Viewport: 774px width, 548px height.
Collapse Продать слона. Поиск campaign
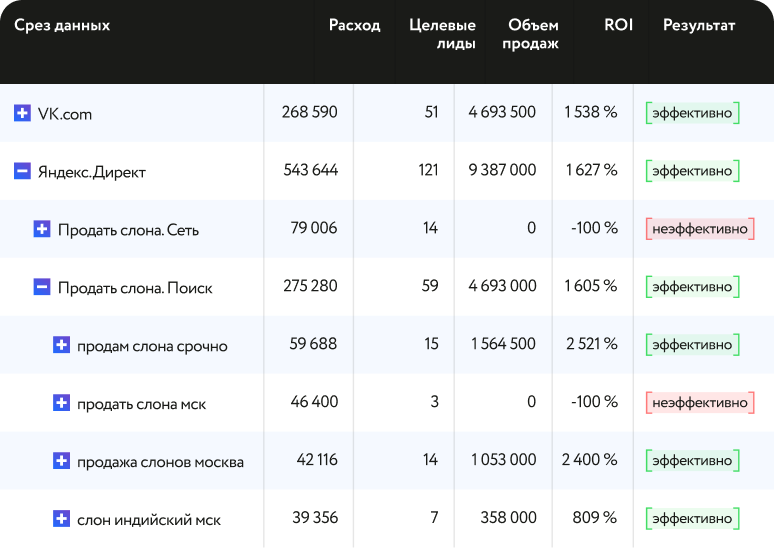pos(42,287)
